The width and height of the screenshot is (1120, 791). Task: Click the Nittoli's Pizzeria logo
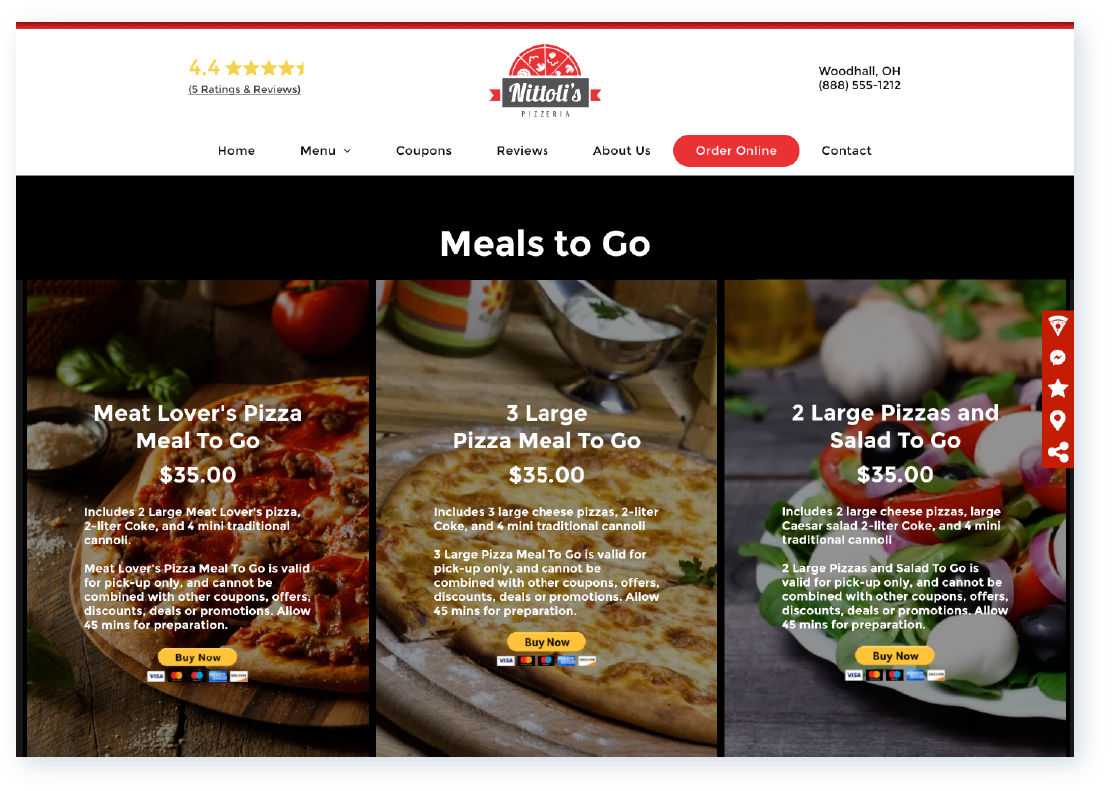pos(545,81)
